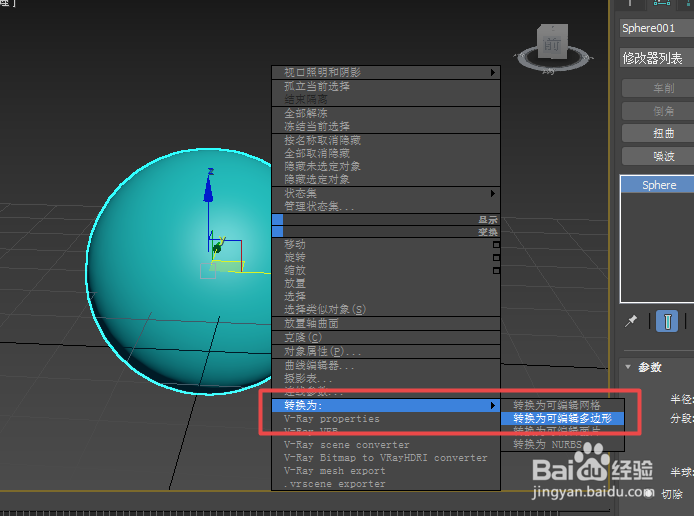Select 全部解冻 menu entry

point(386,113)
